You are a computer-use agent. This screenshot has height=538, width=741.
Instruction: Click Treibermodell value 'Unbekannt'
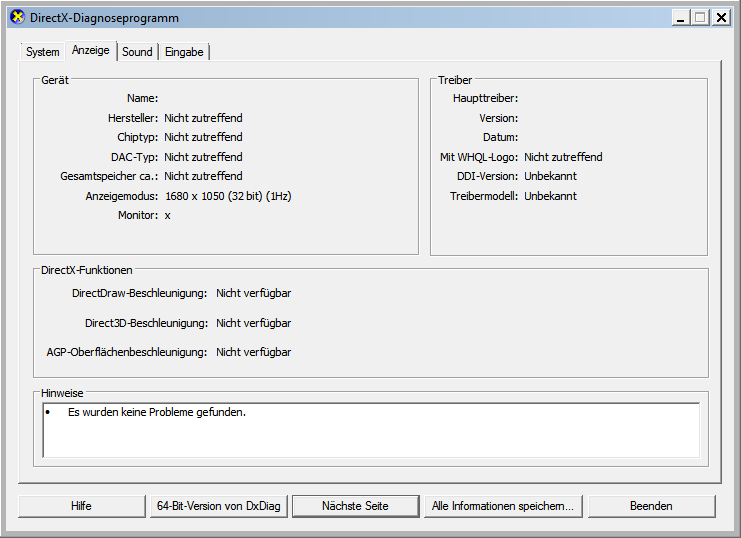(551, 196)
